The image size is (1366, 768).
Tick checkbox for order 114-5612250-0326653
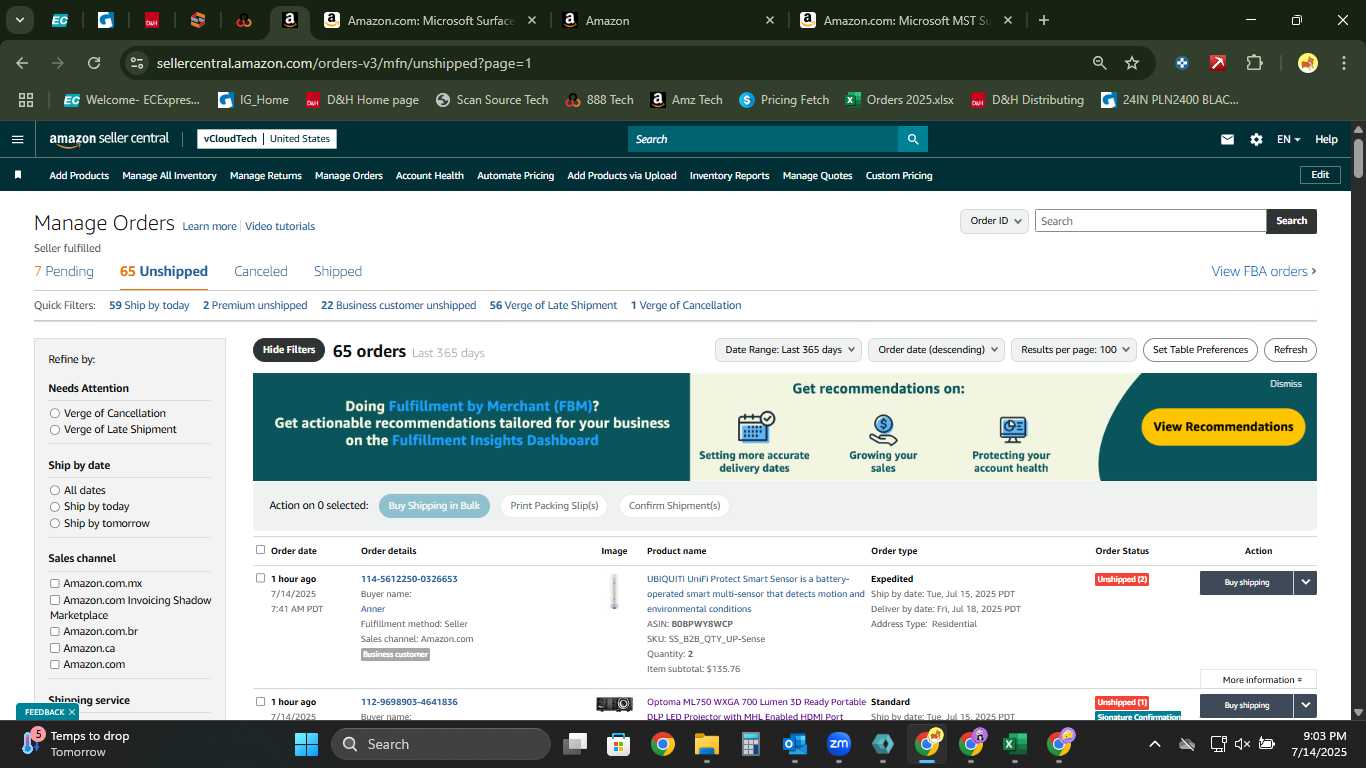click(x=261, y=578)
